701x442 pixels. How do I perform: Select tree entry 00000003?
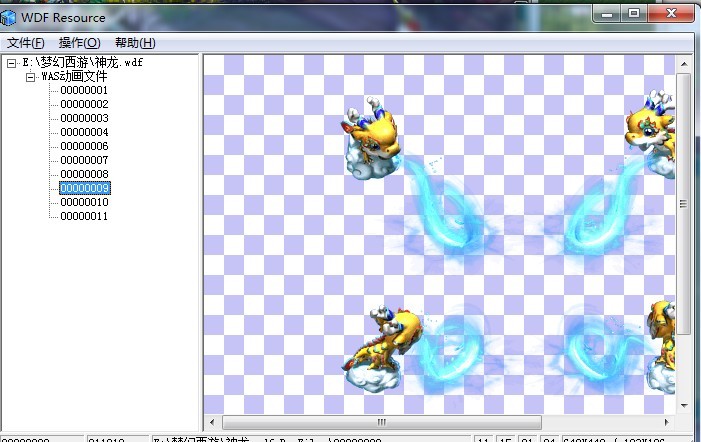coord(84,118)
